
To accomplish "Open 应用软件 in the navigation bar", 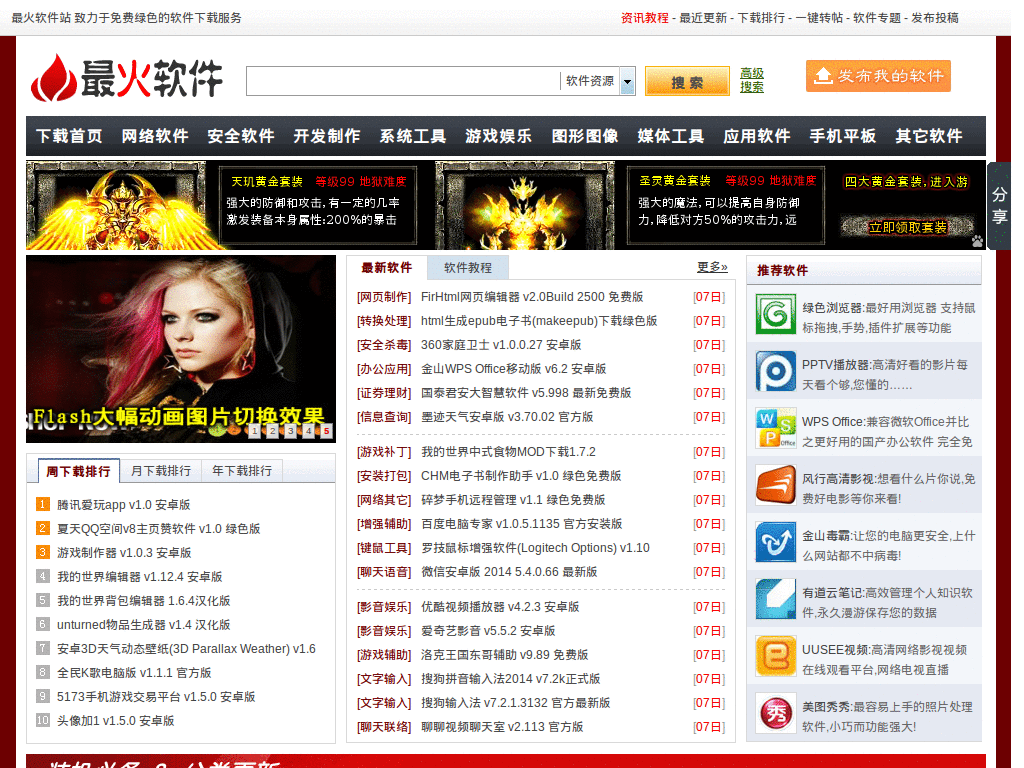I will pyautogui.click(x=756, y=136).
